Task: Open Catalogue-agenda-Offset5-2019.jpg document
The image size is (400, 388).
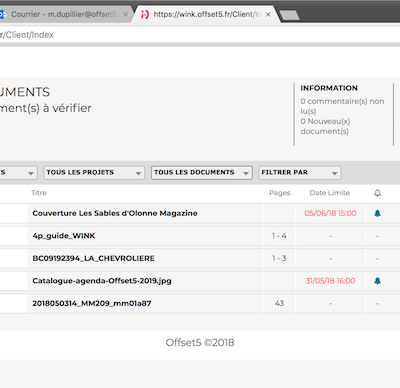Action: [102, 281]
